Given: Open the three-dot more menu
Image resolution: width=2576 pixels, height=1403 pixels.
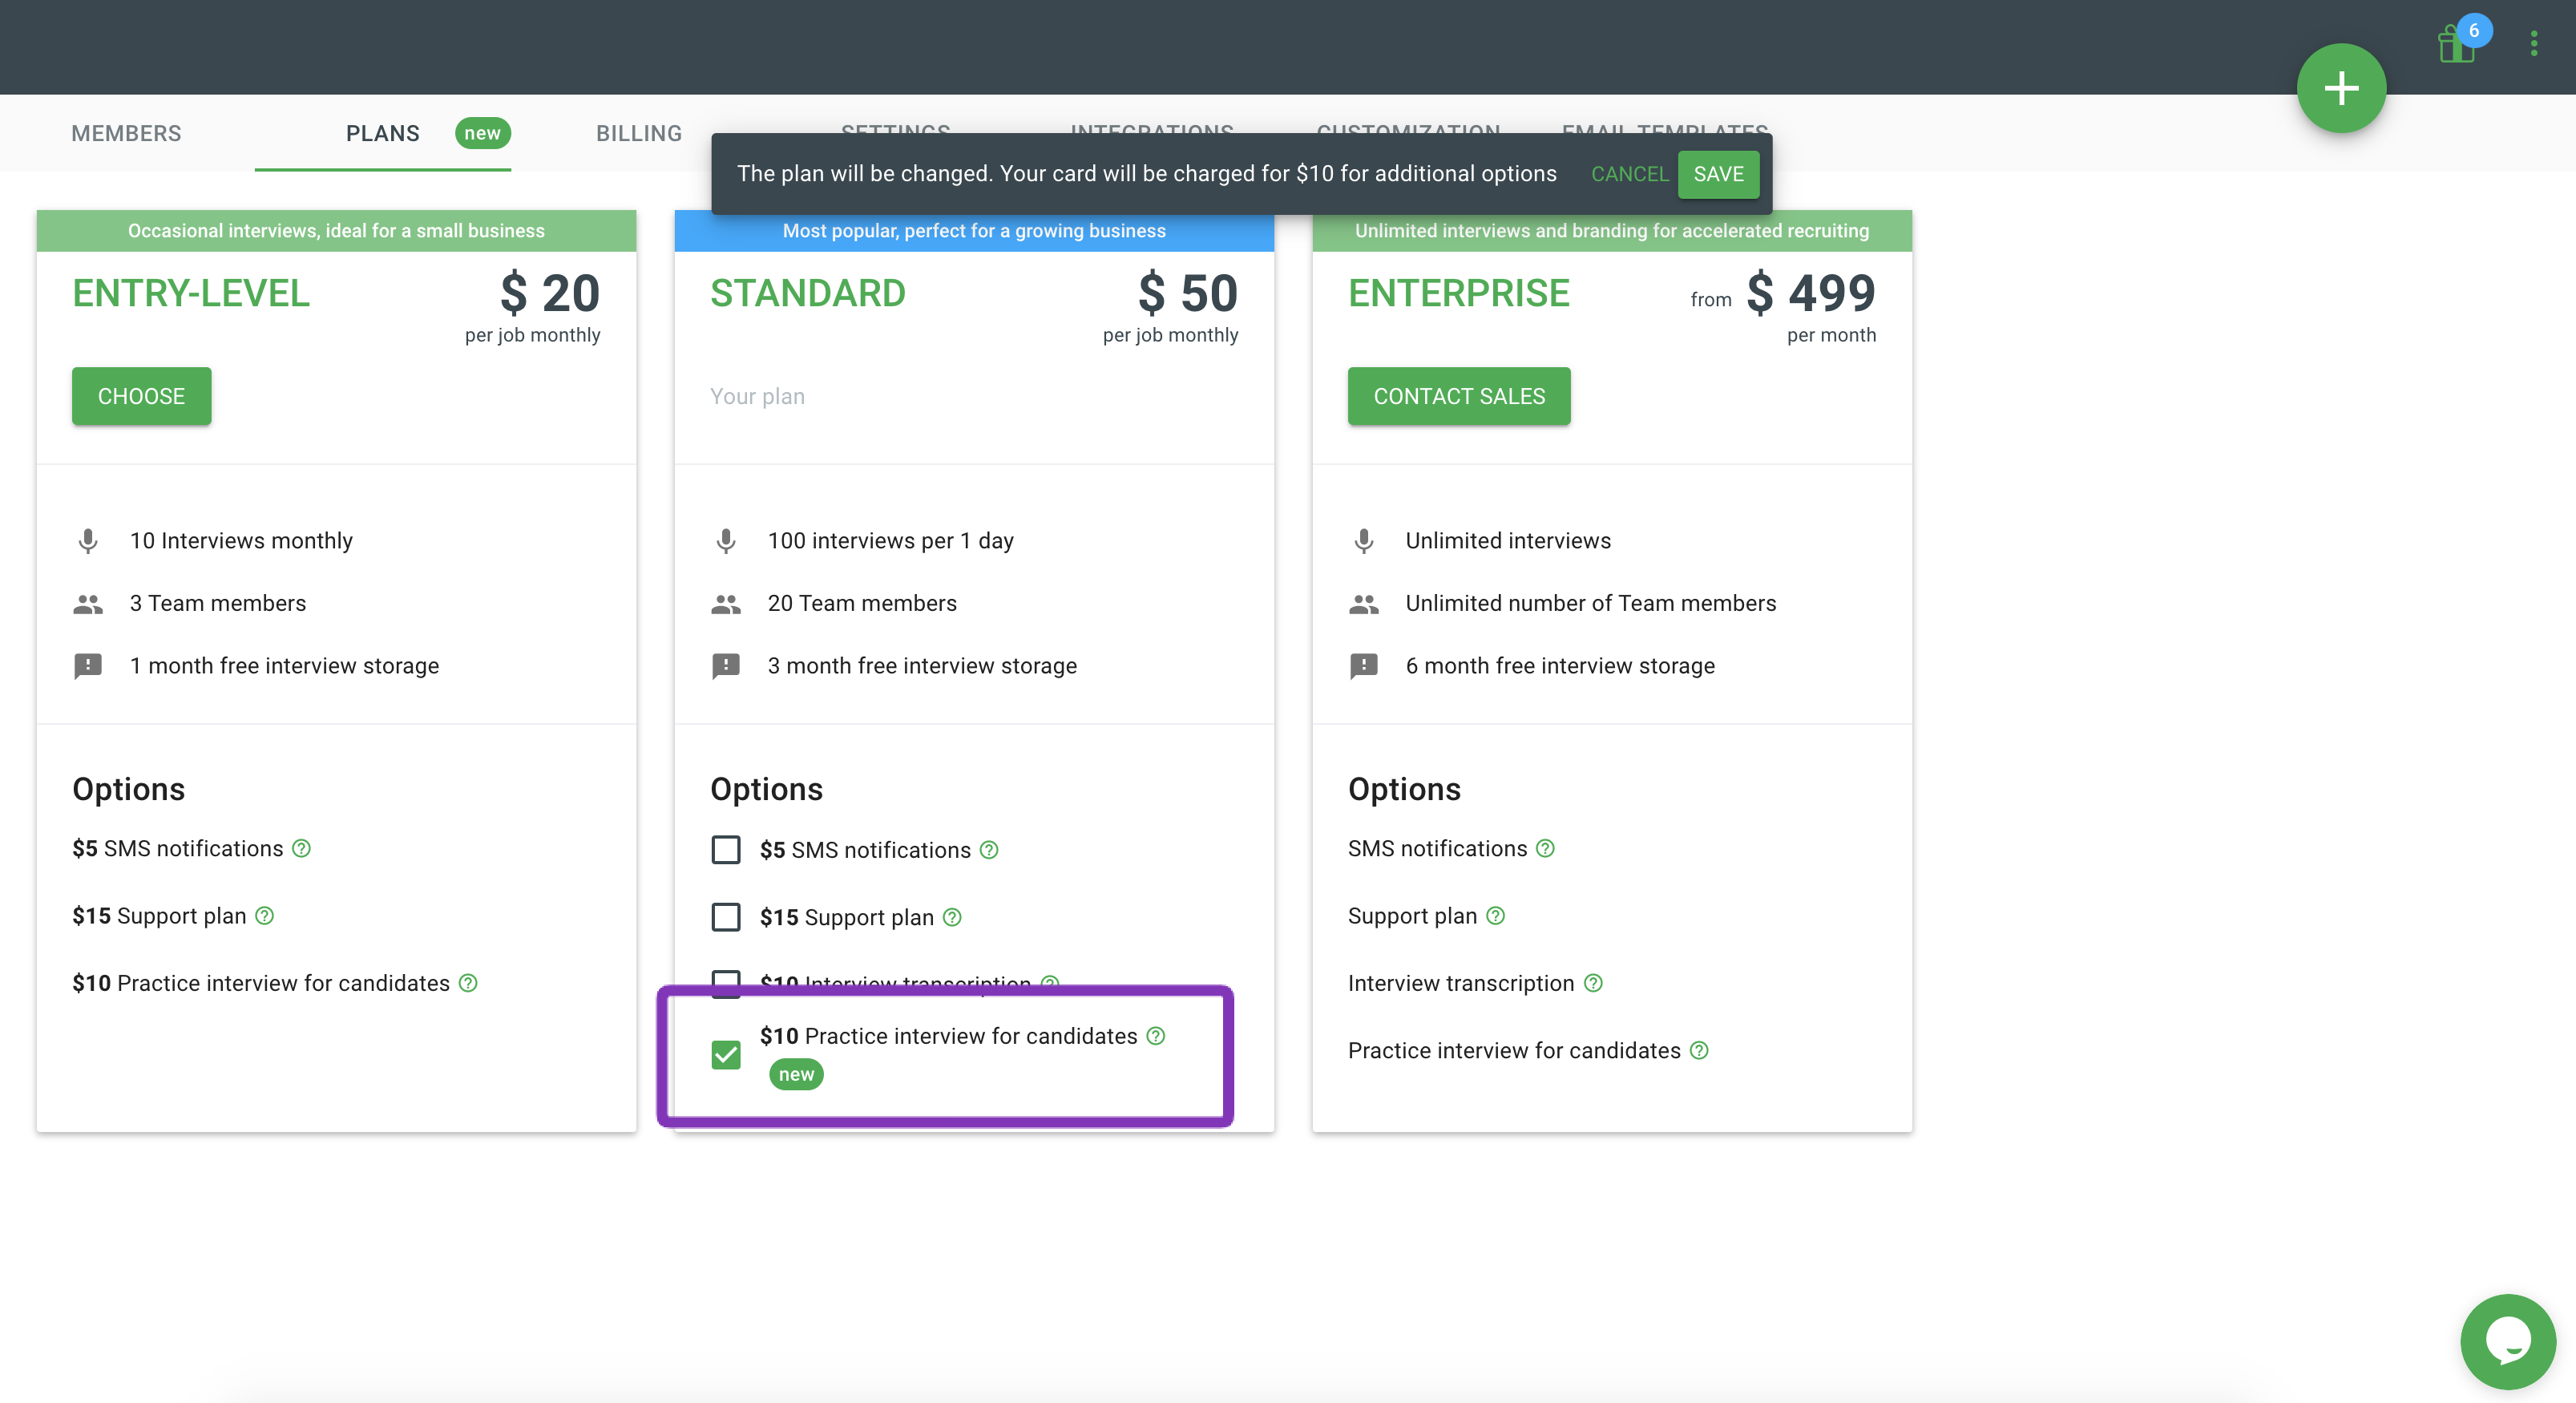Looking at the screenshot, I should tap(2533, 43).
